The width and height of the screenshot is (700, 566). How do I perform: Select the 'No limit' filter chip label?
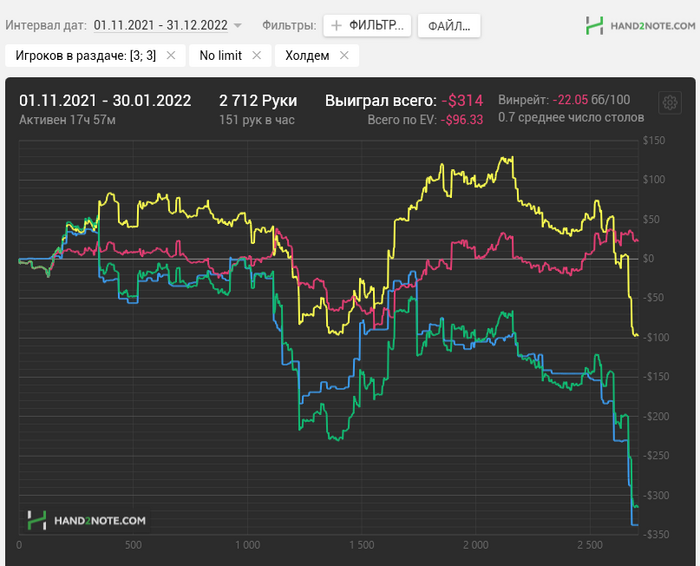[221, 55]
